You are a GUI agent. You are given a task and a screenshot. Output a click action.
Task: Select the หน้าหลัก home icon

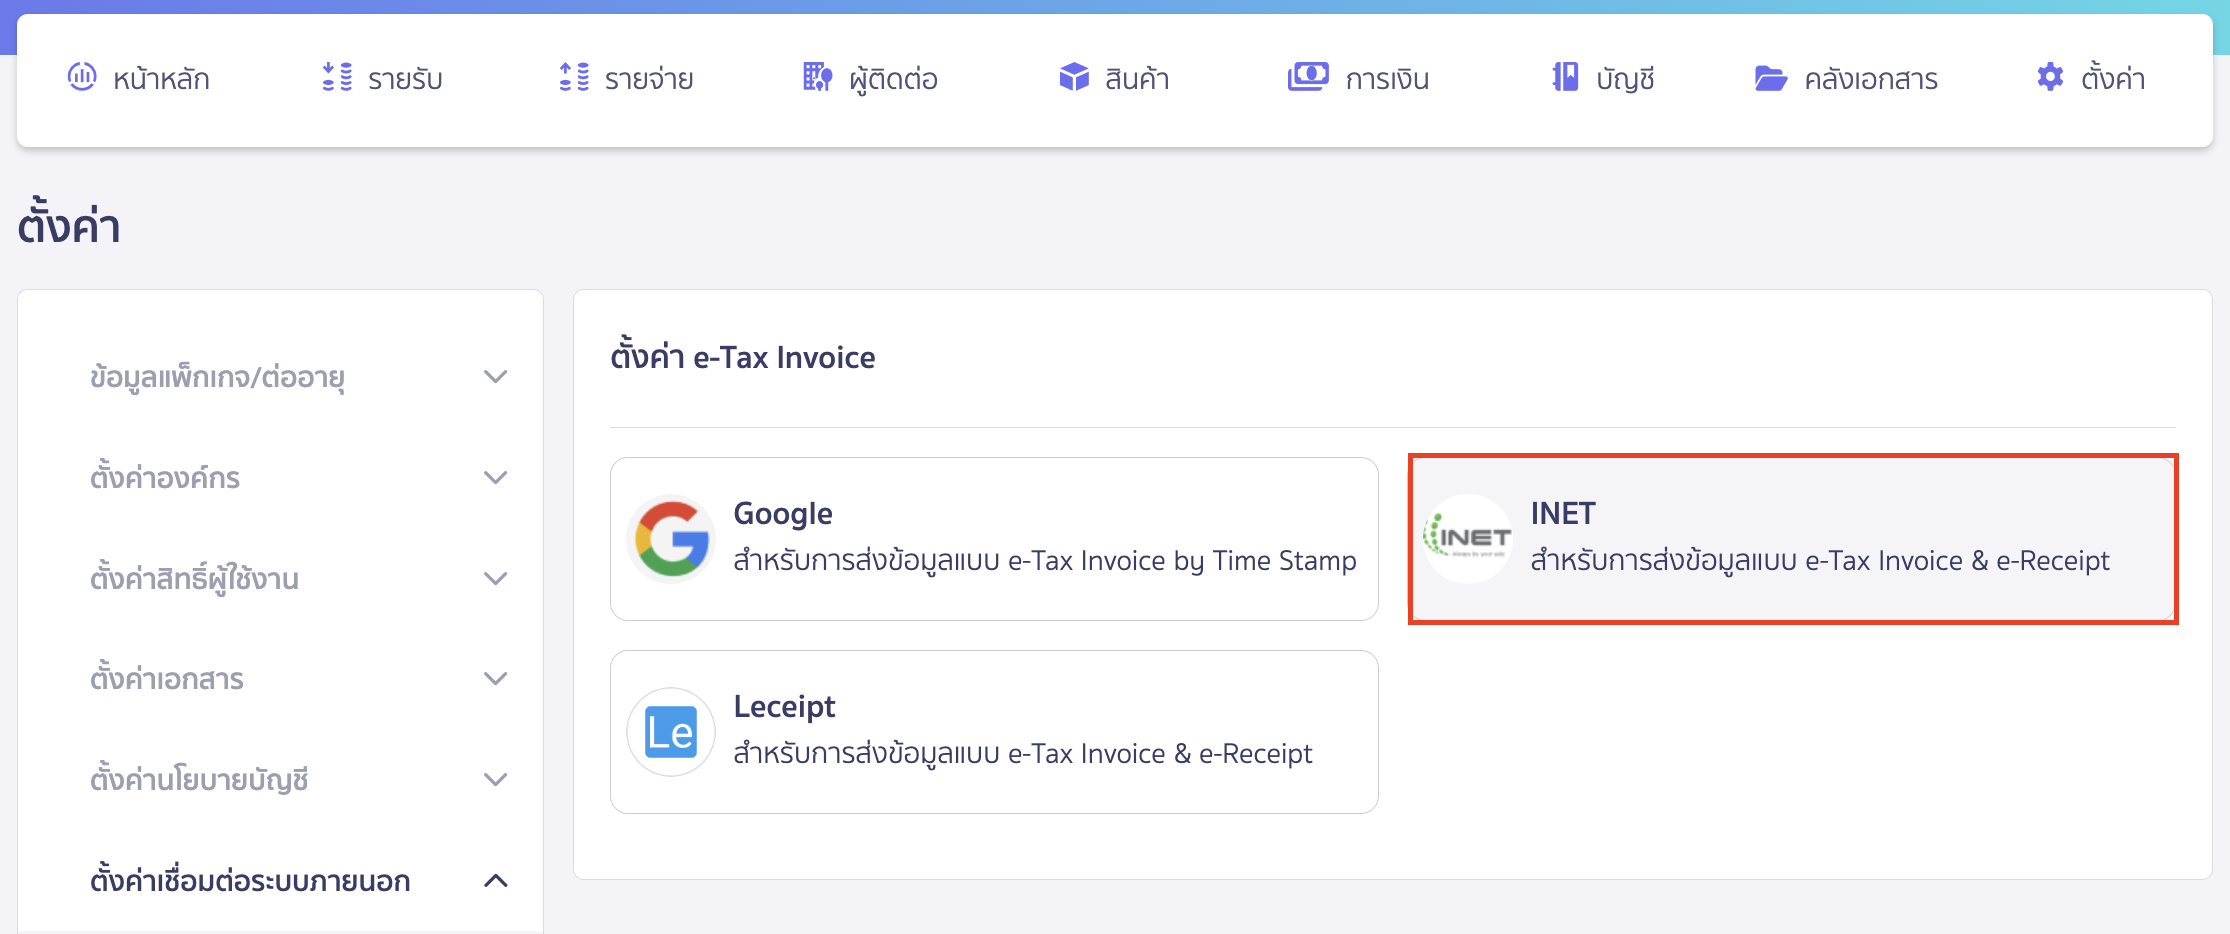(80, 77)
